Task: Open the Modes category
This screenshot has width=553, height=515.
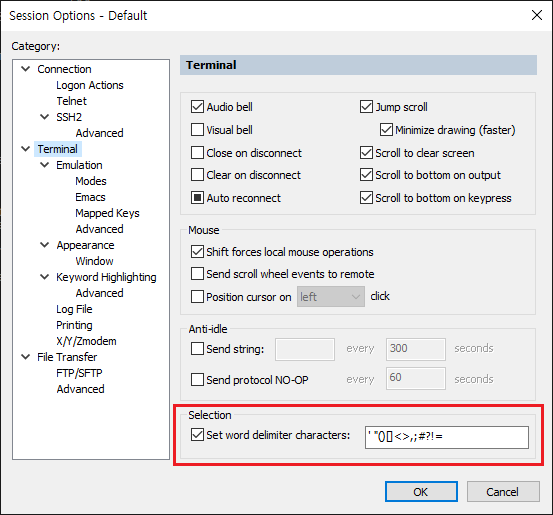Action: click(x=91, y=181)
